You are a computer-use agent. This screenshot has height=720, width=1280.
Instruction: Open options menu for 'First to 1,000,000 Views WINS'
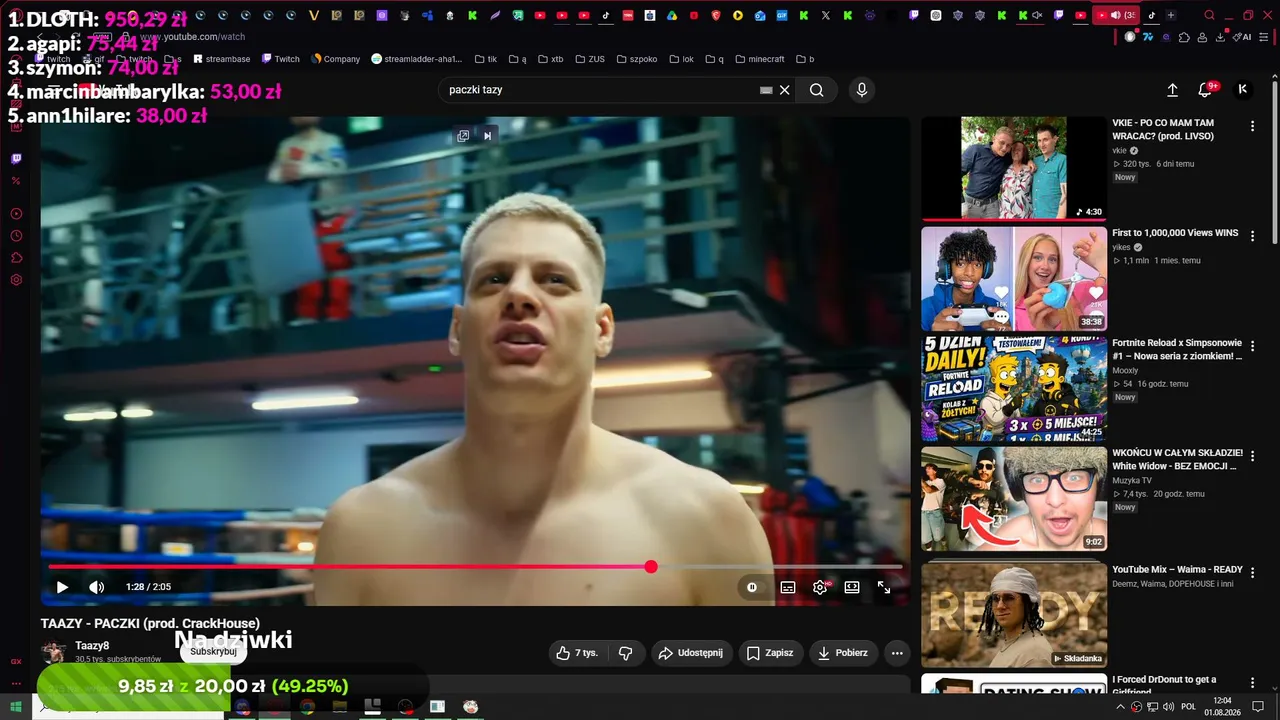point(1252,236)
